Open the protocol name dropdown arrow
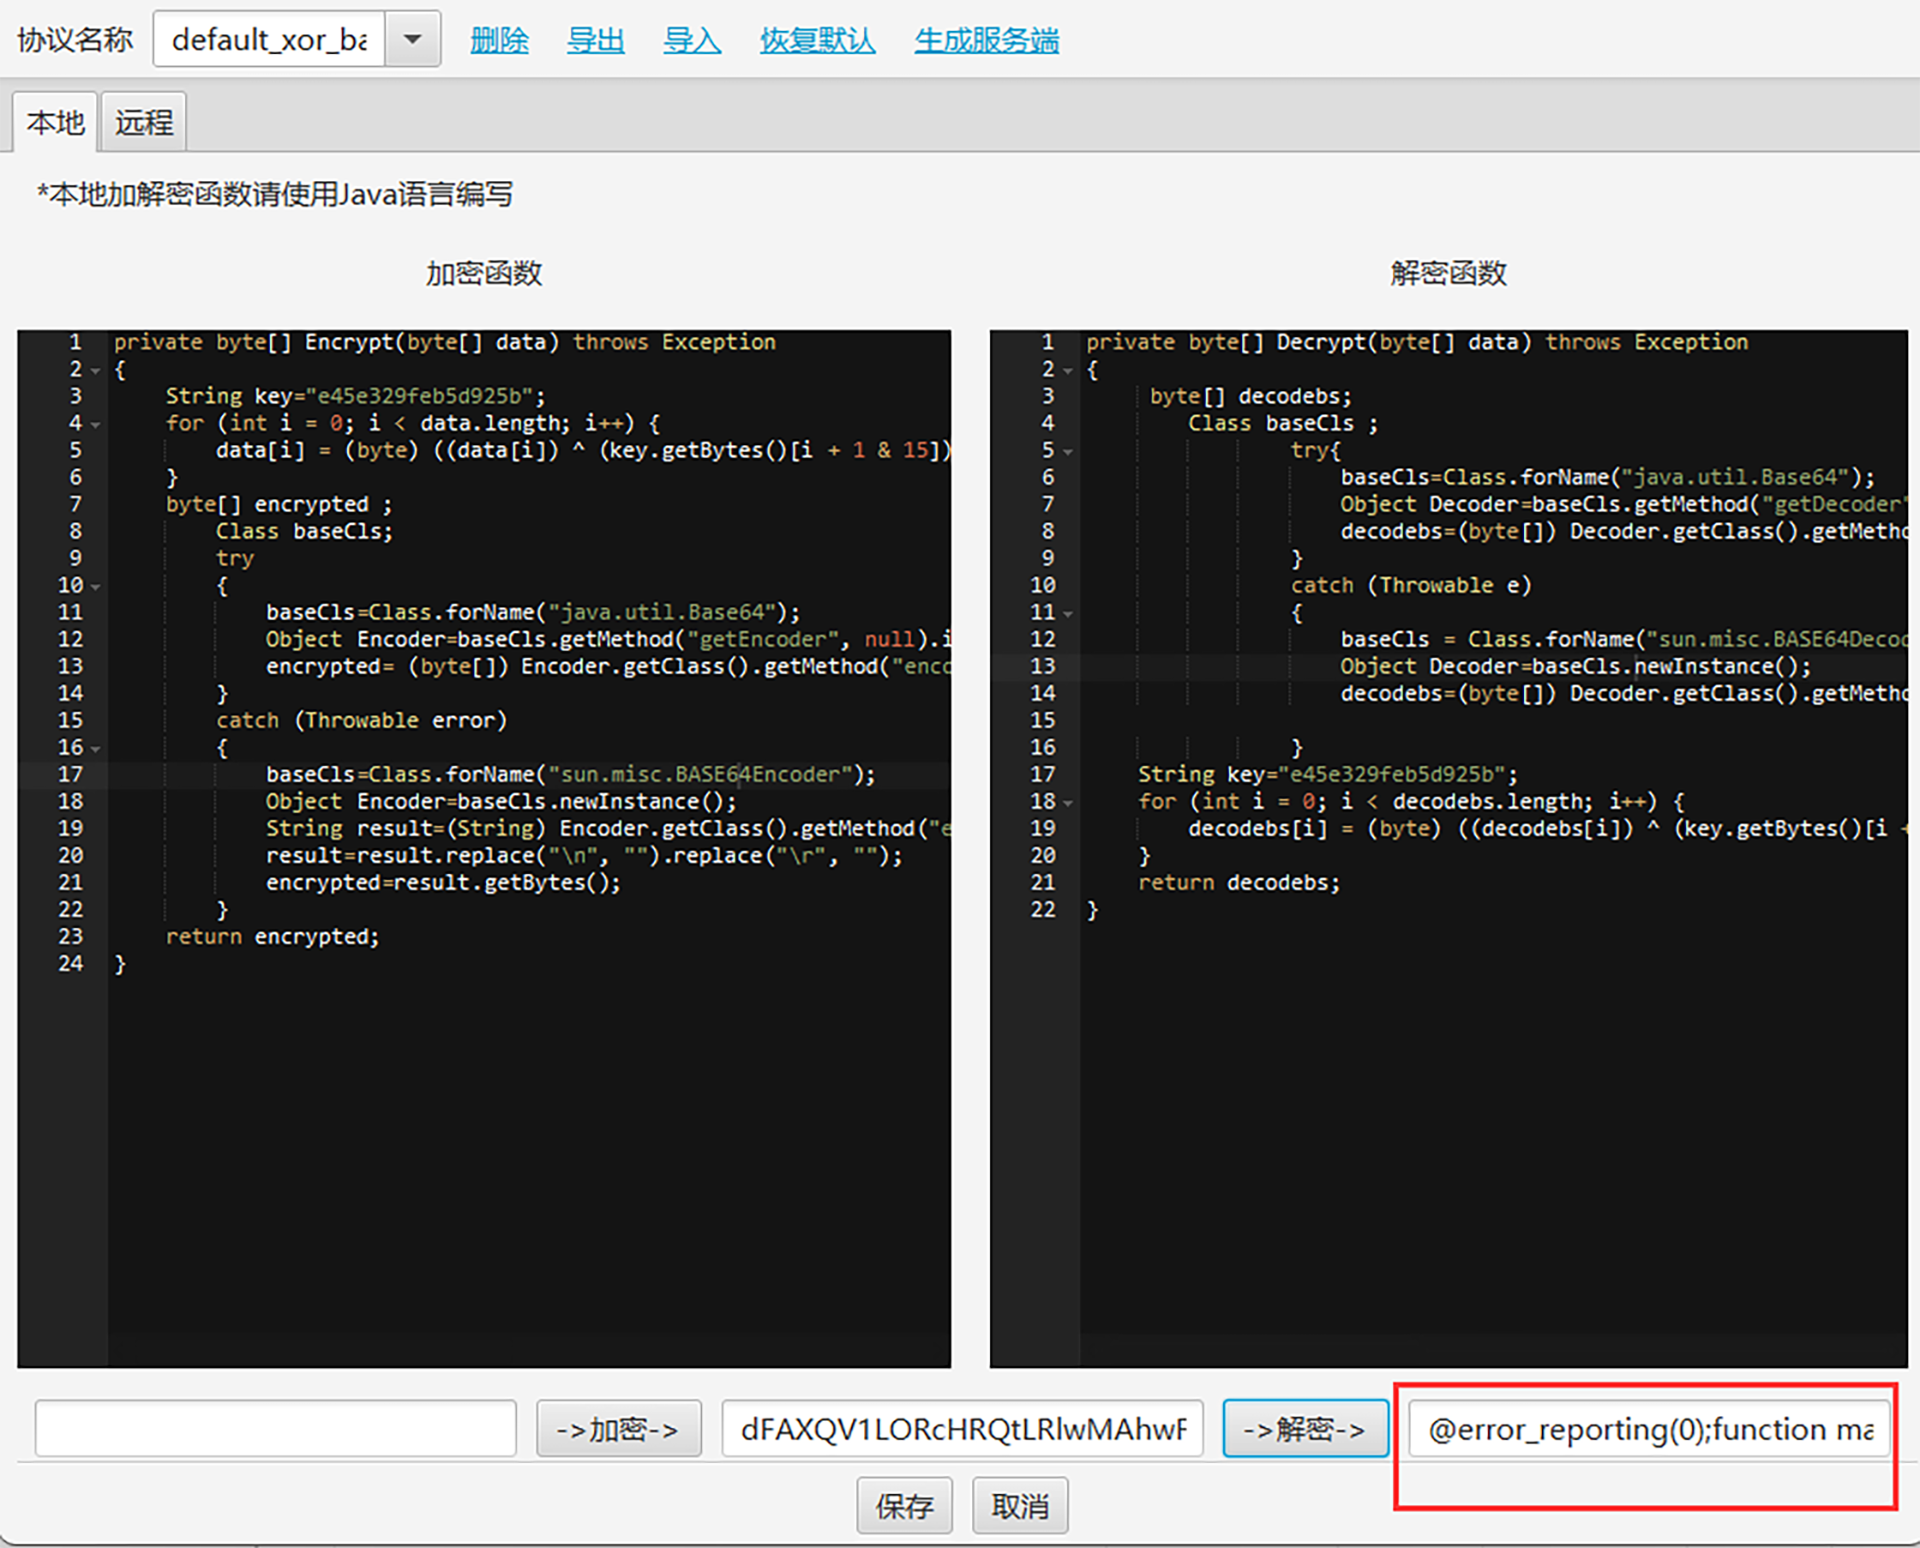1920x1548 pixels. pos(412,40)
